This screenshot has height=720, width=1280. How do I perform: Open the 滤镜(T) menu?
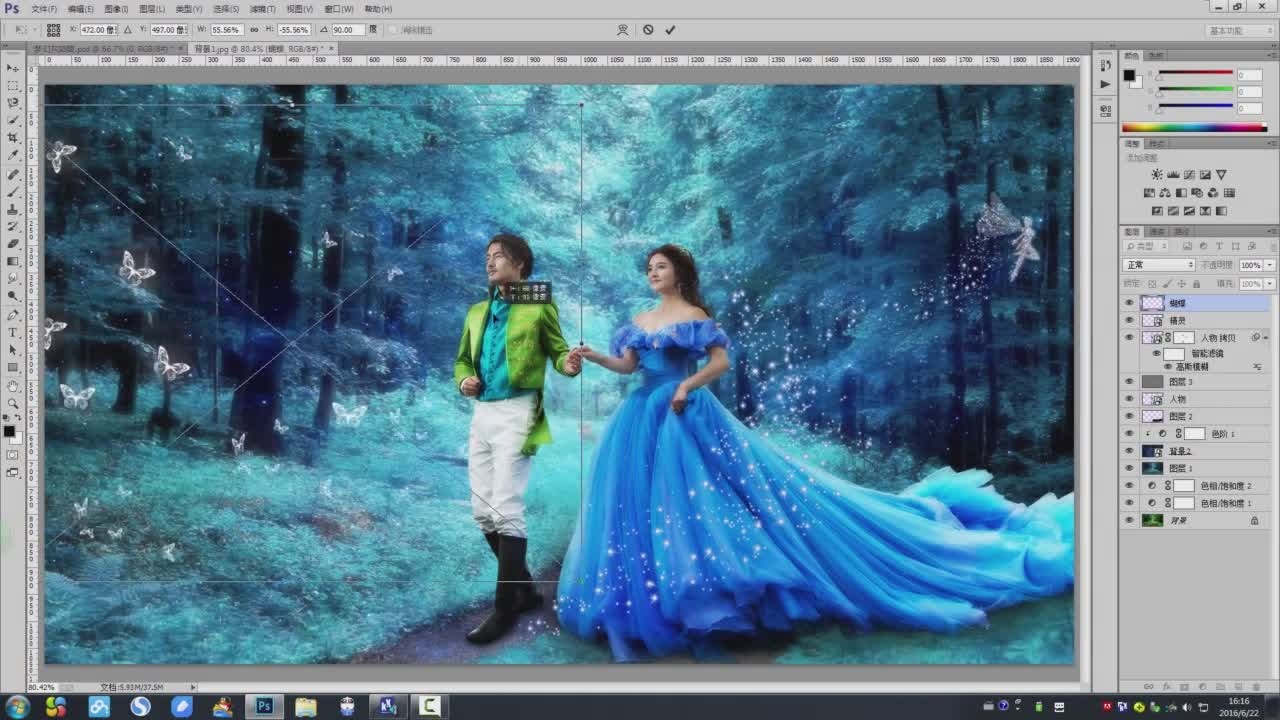coord(265,9)
